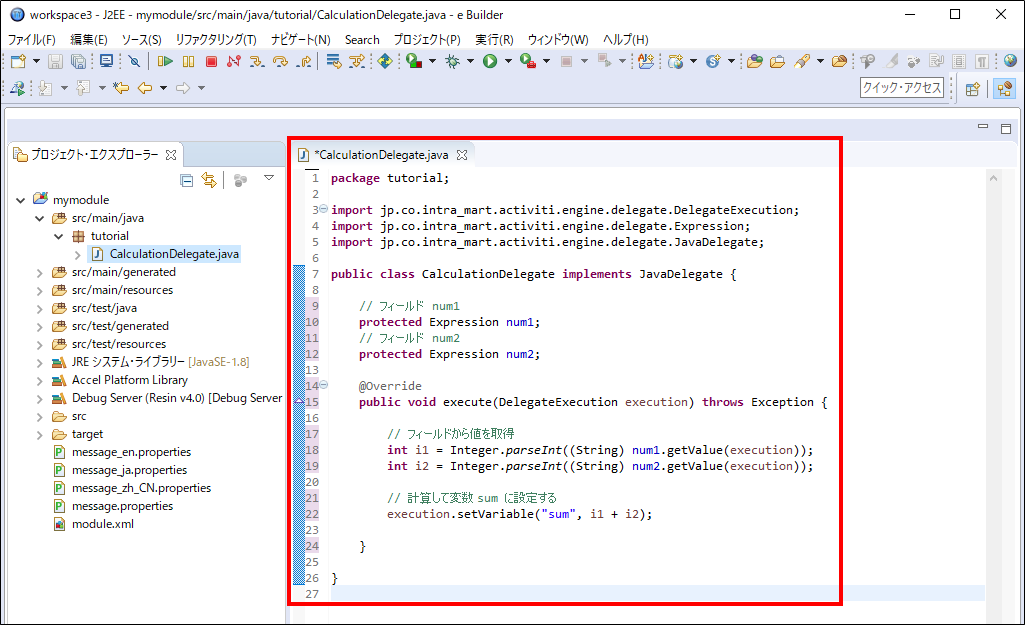
Task: Click the Save floppy disk icon
Action: (55, 62)
